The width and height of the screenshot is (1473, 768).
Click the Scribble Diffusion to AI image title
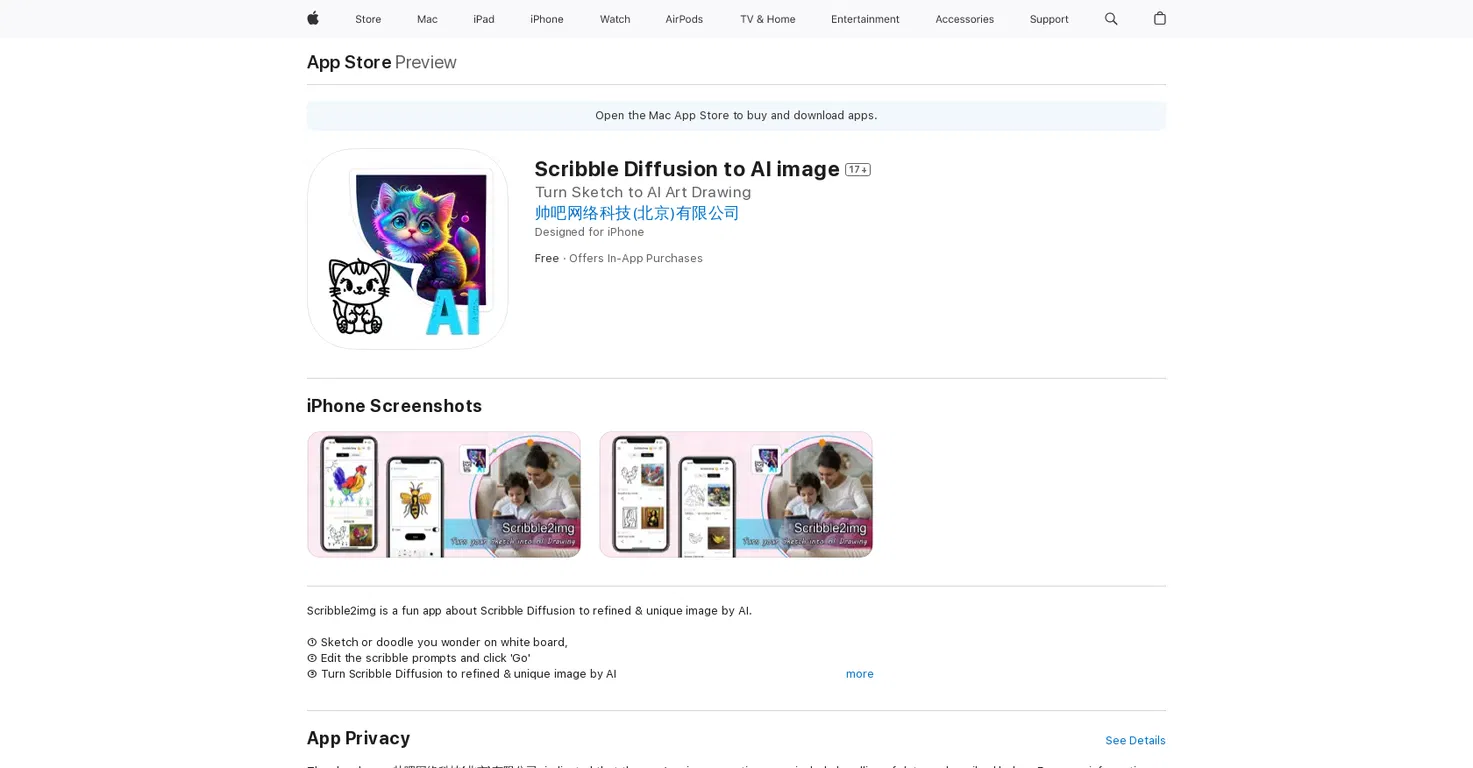[687, 169]
